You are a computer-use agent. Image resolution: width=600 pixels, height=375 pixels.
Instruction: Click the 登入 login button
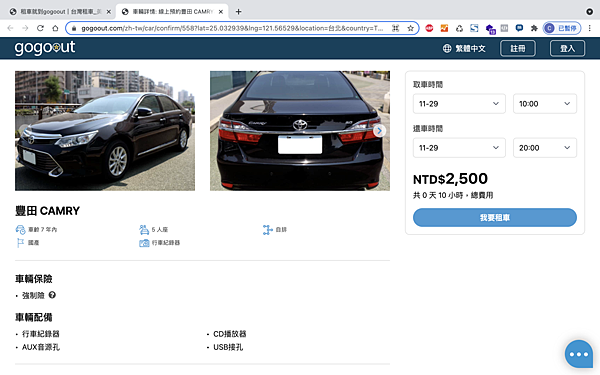(567, 49)
